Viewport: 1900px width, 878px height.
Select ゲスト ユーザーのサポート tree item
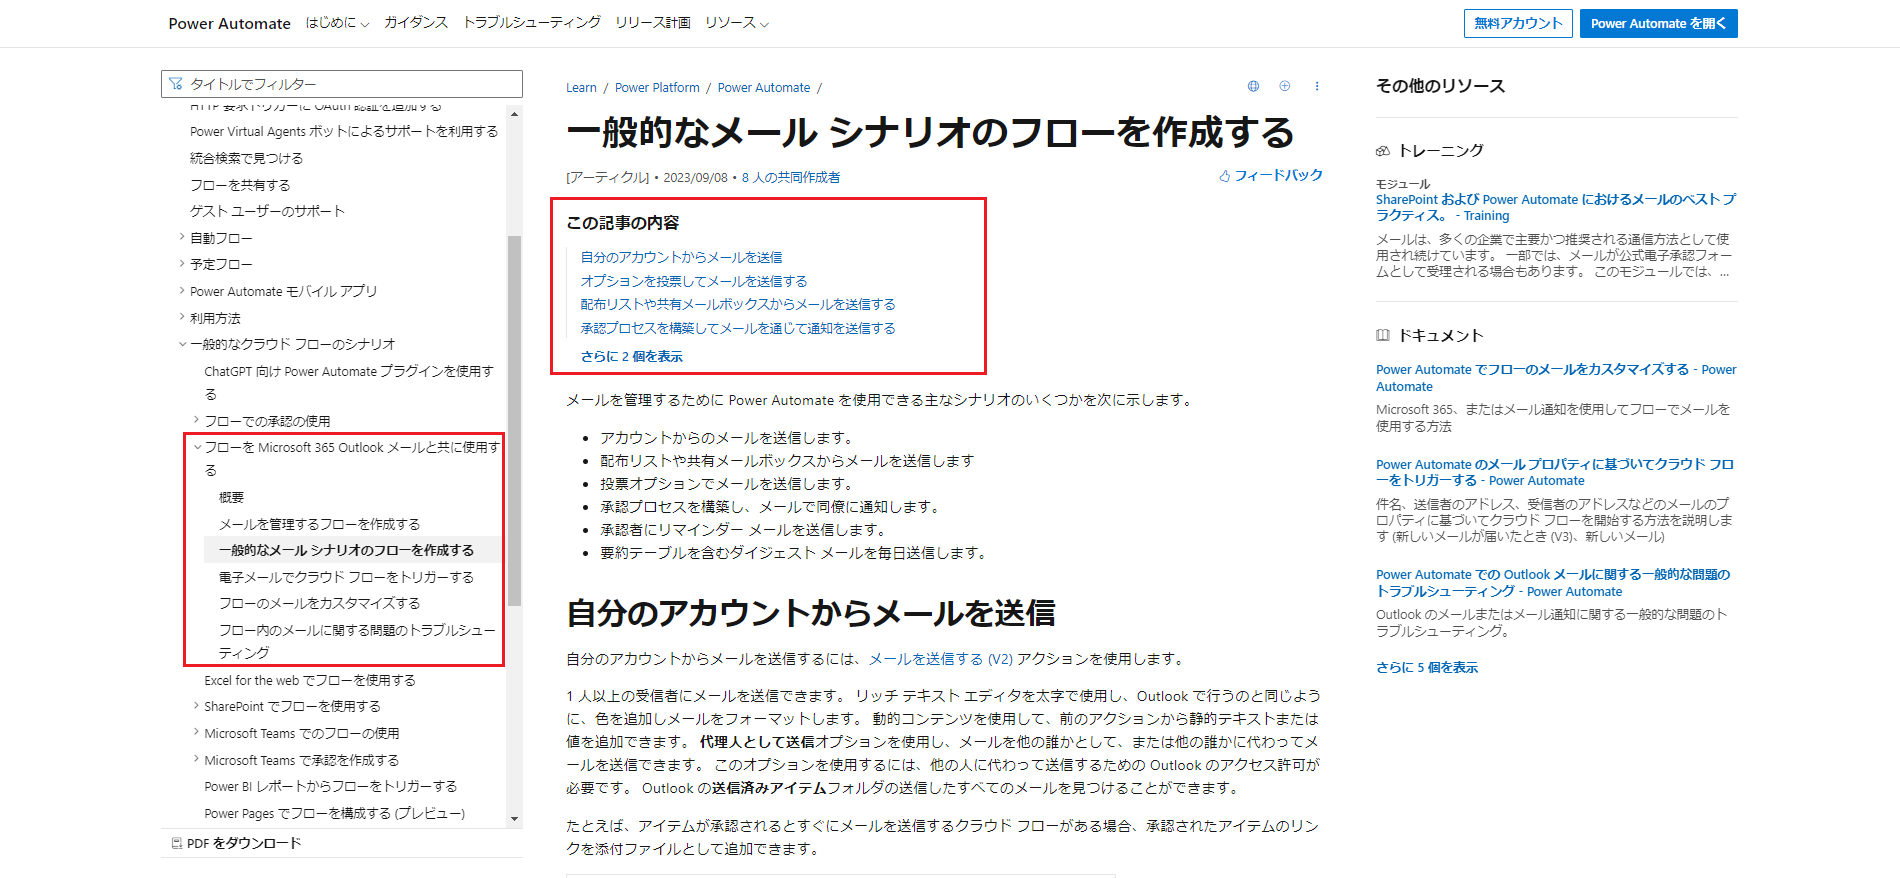[267, 211]
